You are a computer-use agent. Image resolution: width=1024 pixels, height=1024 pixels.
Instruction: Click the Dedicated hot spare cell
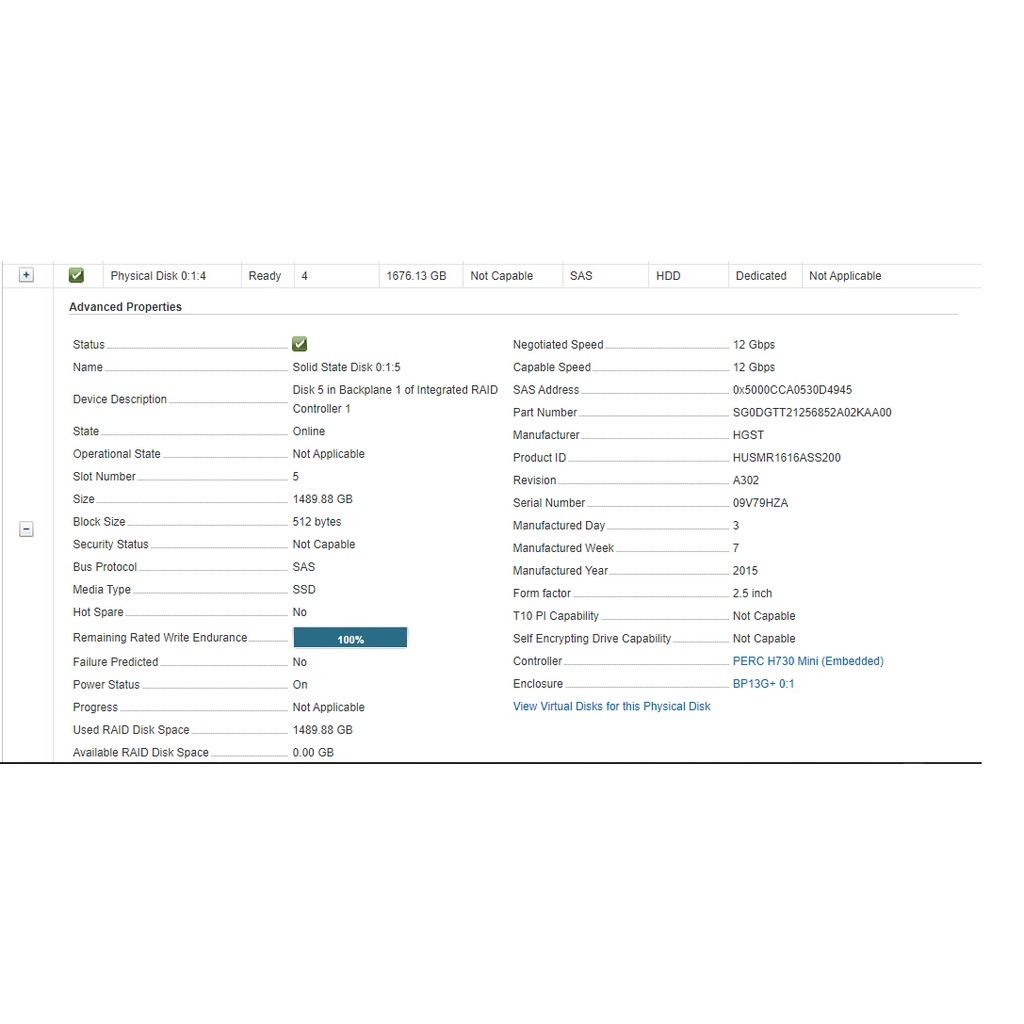tap(761, 276)
